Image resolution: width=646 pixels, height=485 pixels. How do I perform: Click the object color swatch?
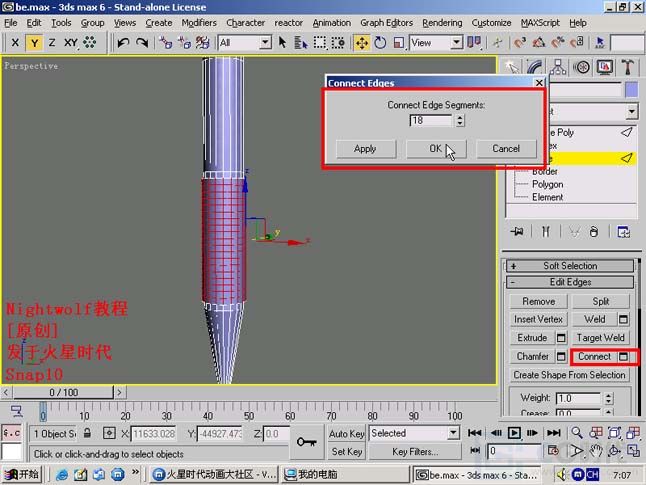[631, 90]
